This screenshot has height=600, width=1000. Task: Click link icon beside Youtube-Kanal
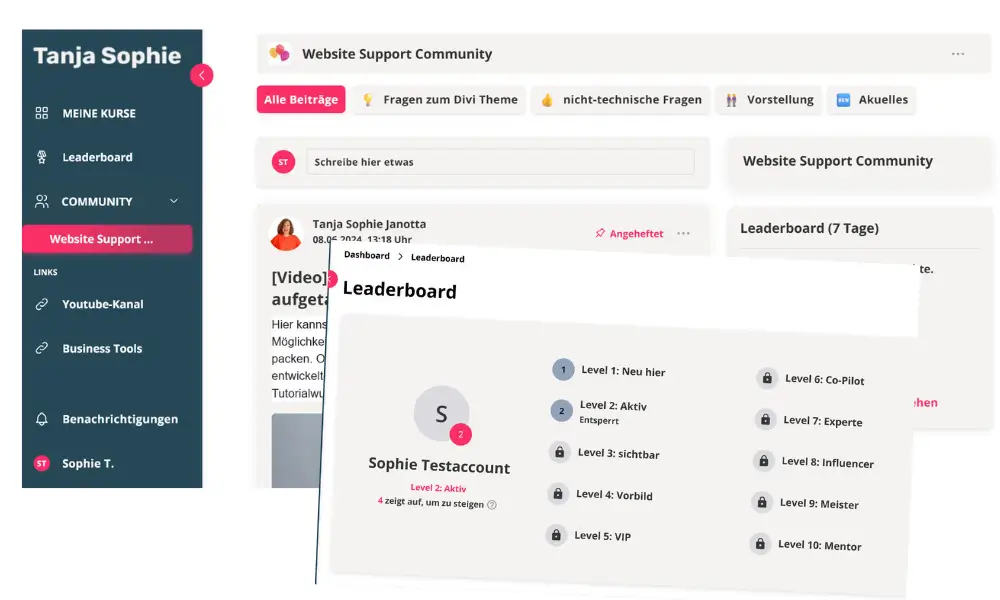41,304
